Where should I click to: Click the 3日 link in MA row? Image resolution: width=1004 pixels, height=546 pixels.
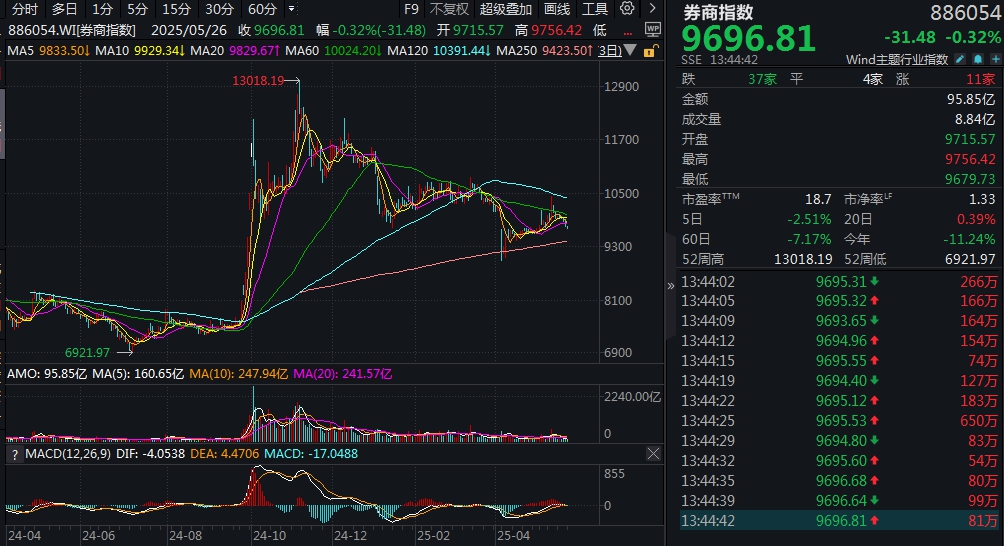pyautogui.click(x=610, y=50)
